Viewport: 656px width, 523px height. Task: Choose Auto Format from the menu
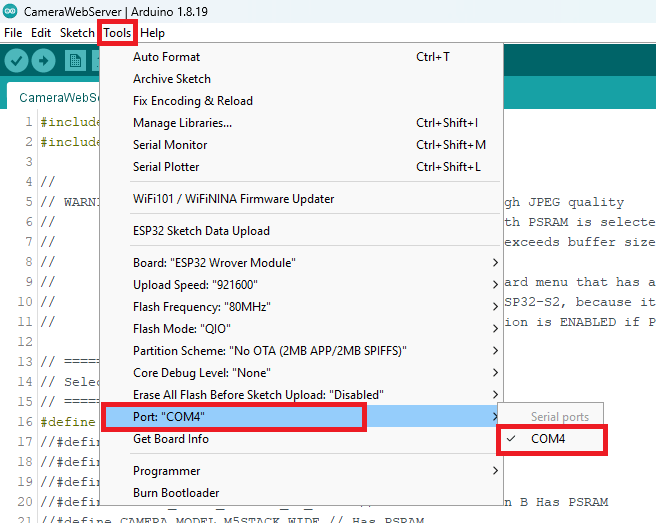166,57
